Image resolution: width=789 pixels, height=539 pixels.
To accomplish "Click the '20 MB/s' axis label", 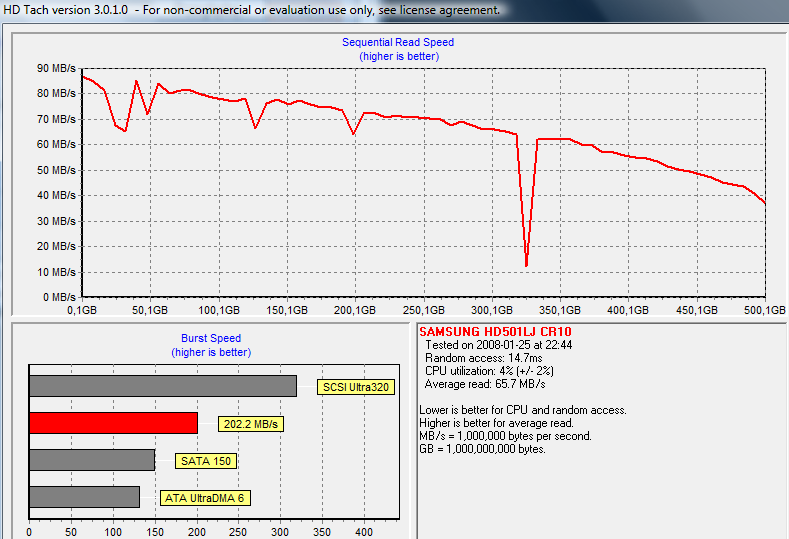I will pos(56,246).
